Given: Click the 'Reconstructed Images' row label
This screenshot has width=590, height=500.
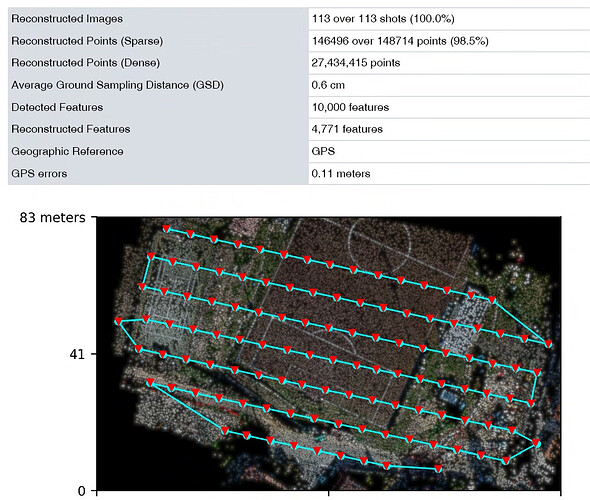Looking at the screenshot, I should 67,19.
